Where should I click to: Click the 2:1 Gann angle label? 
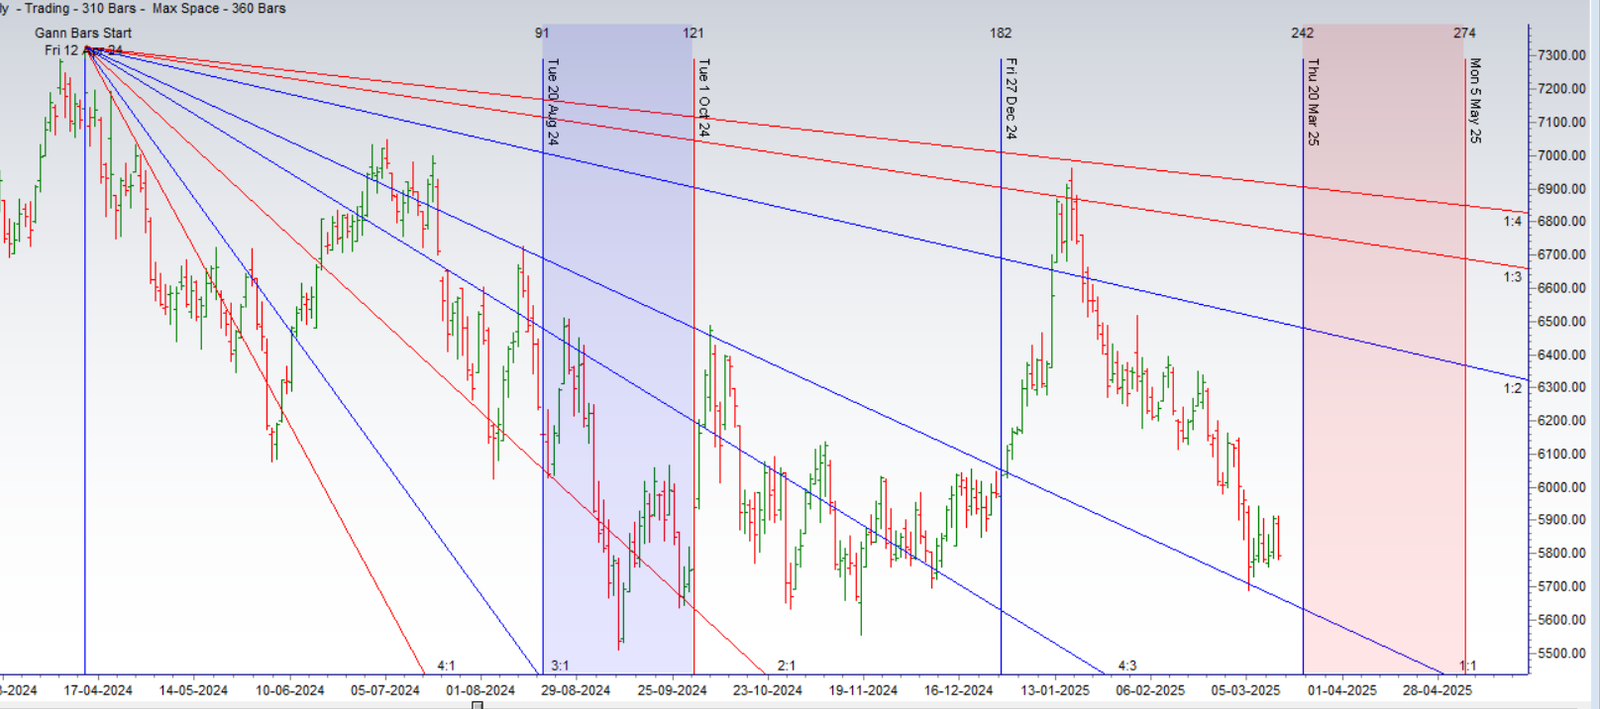[787, 665]
